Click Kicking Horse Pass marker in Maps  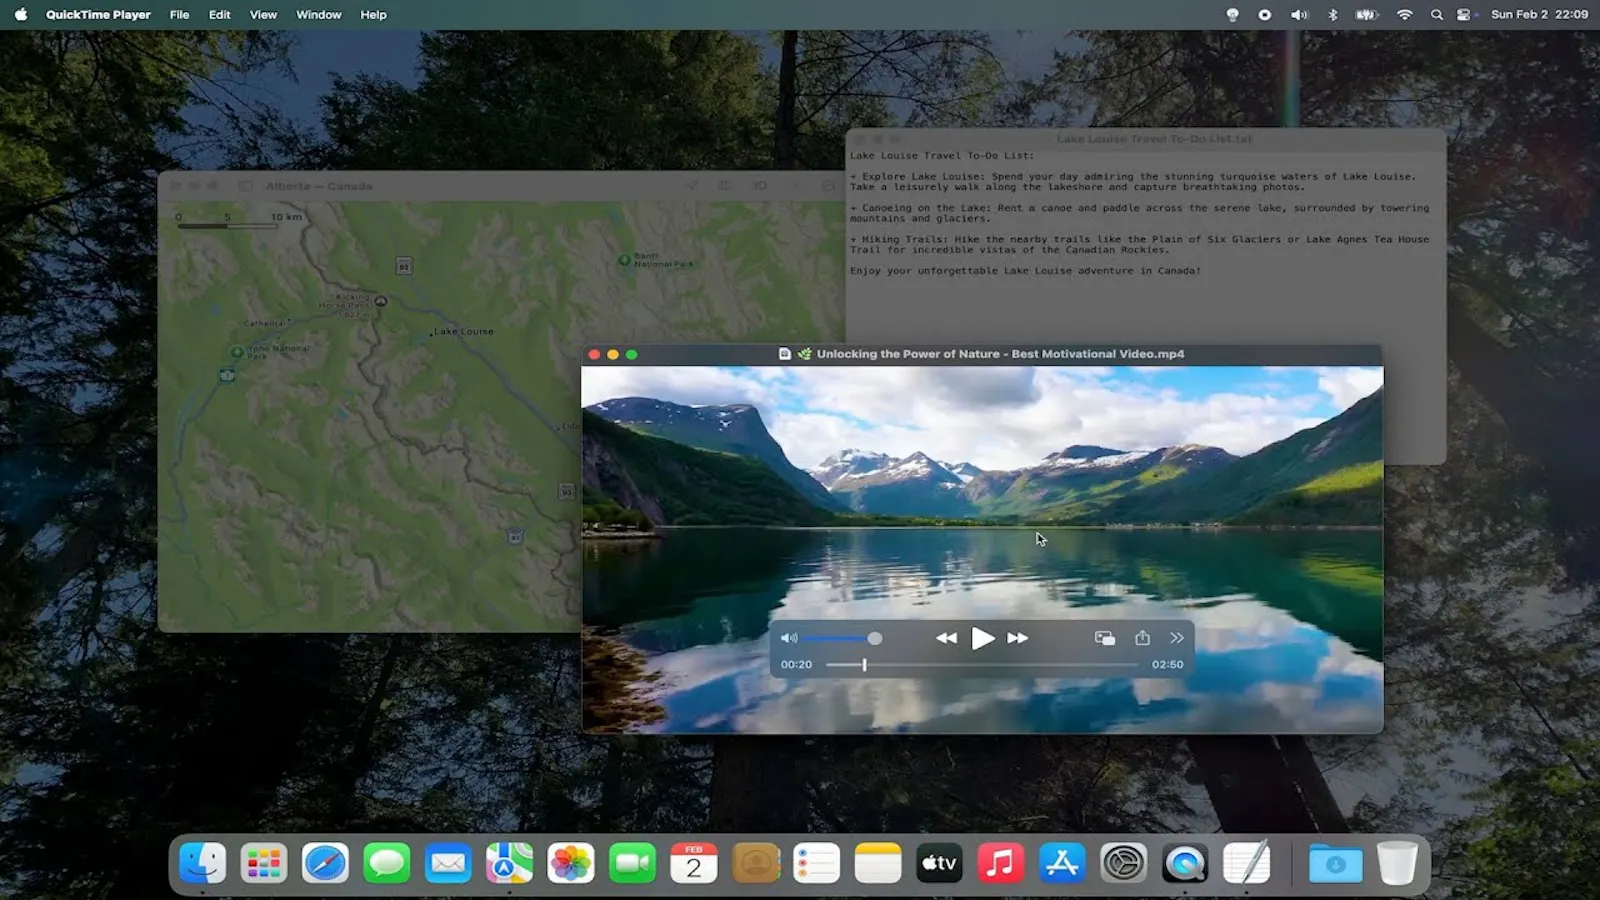tap(380, 300)
